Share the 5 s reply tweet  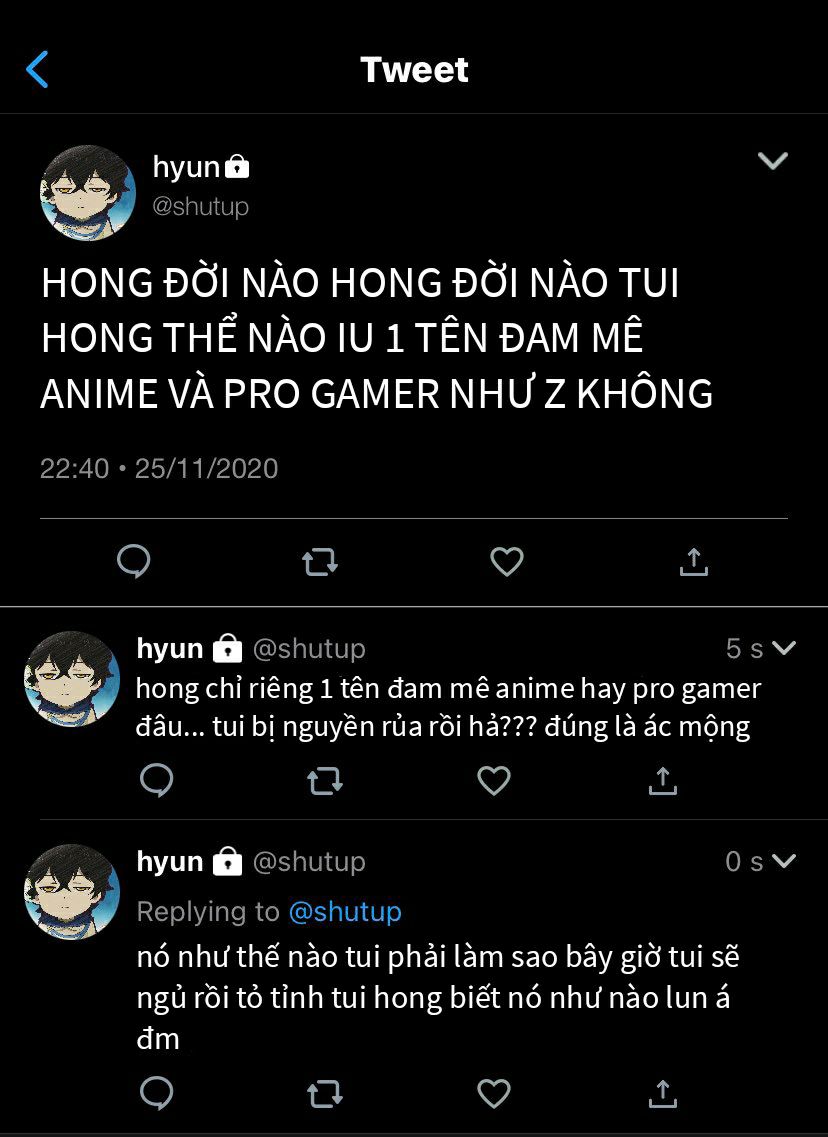click(x=663, y=781)
